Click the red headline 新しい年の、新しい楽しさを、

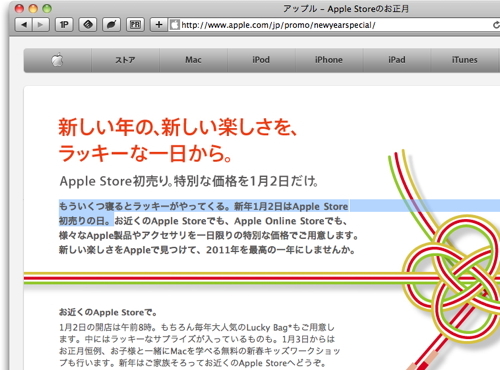[x=178, y=127]
